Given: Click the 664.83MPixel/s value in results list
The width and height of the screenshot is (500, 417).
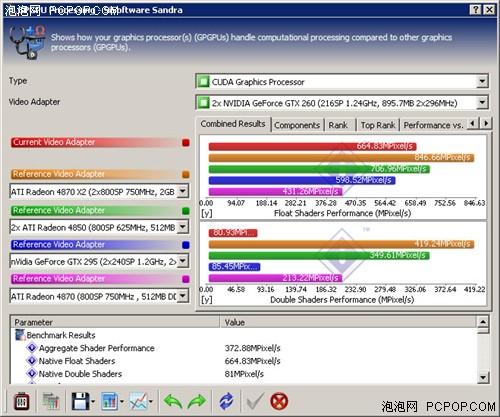Looking at the screenshot, I should tap(252, 361).
